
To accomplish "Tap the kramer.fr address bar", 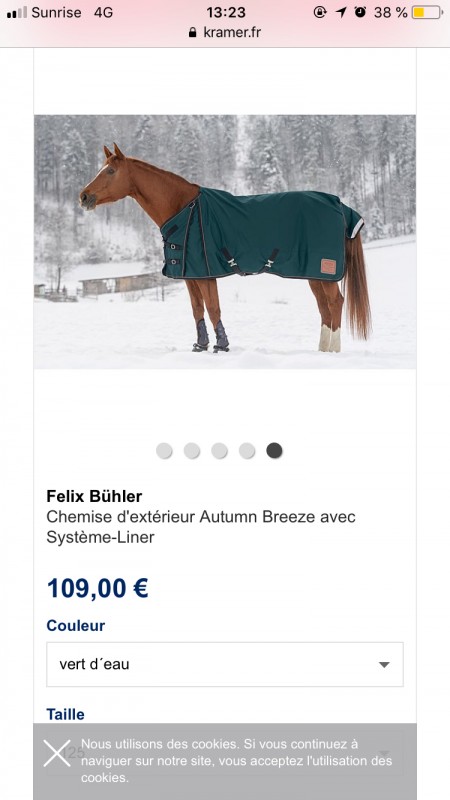I will coord(225,33).
